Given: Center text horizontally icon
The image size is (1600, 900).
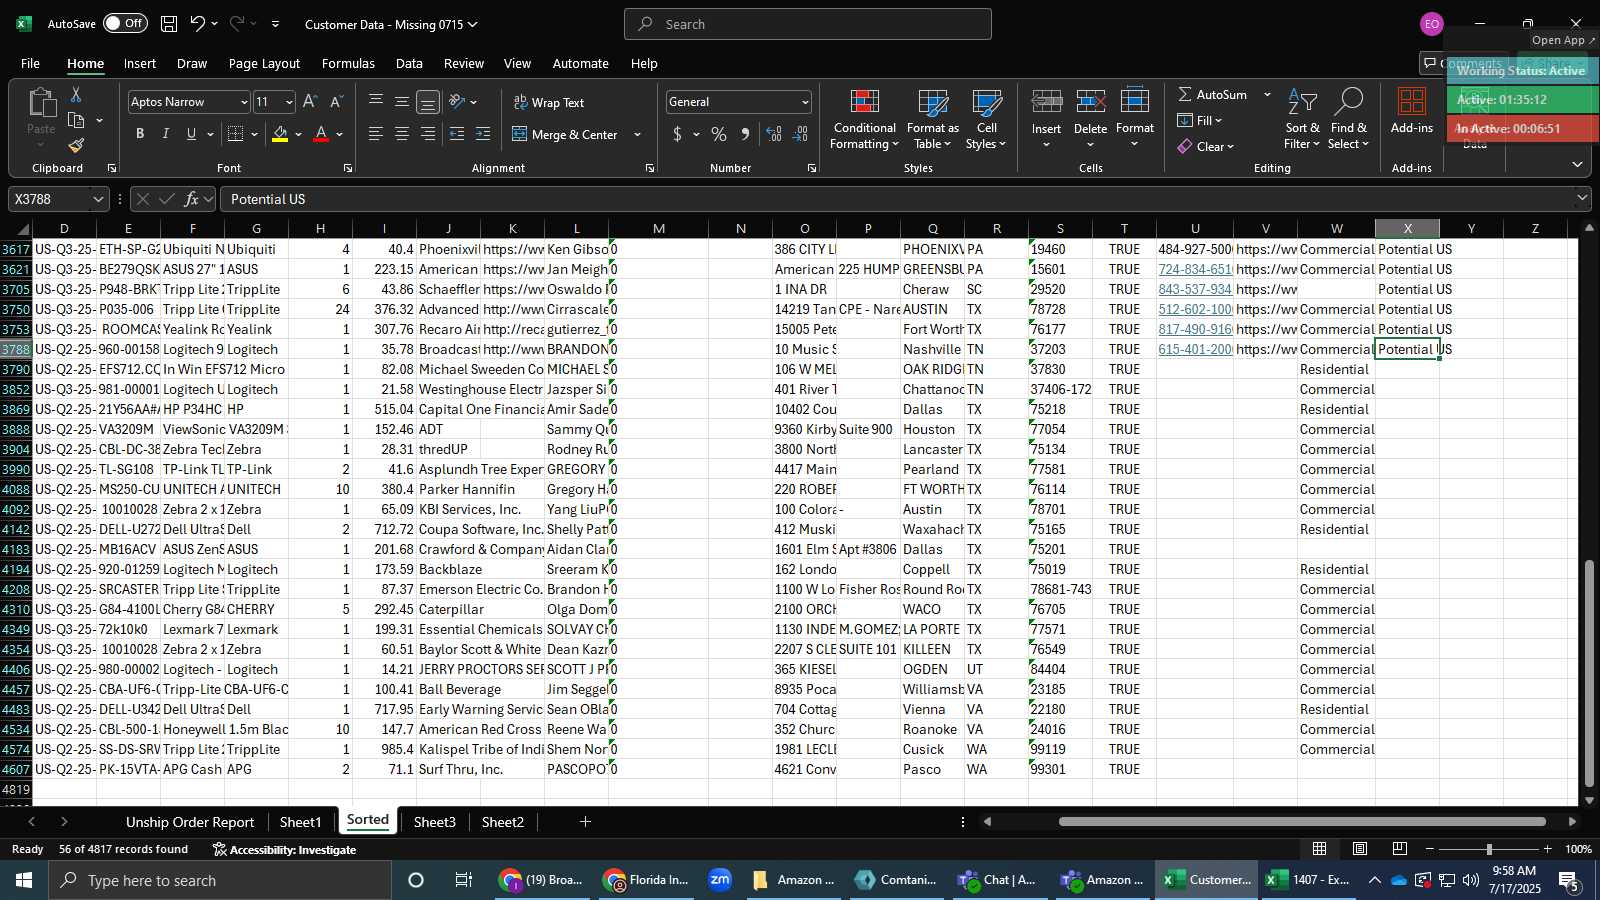Looking at the screenshot, I should [402, 134].
